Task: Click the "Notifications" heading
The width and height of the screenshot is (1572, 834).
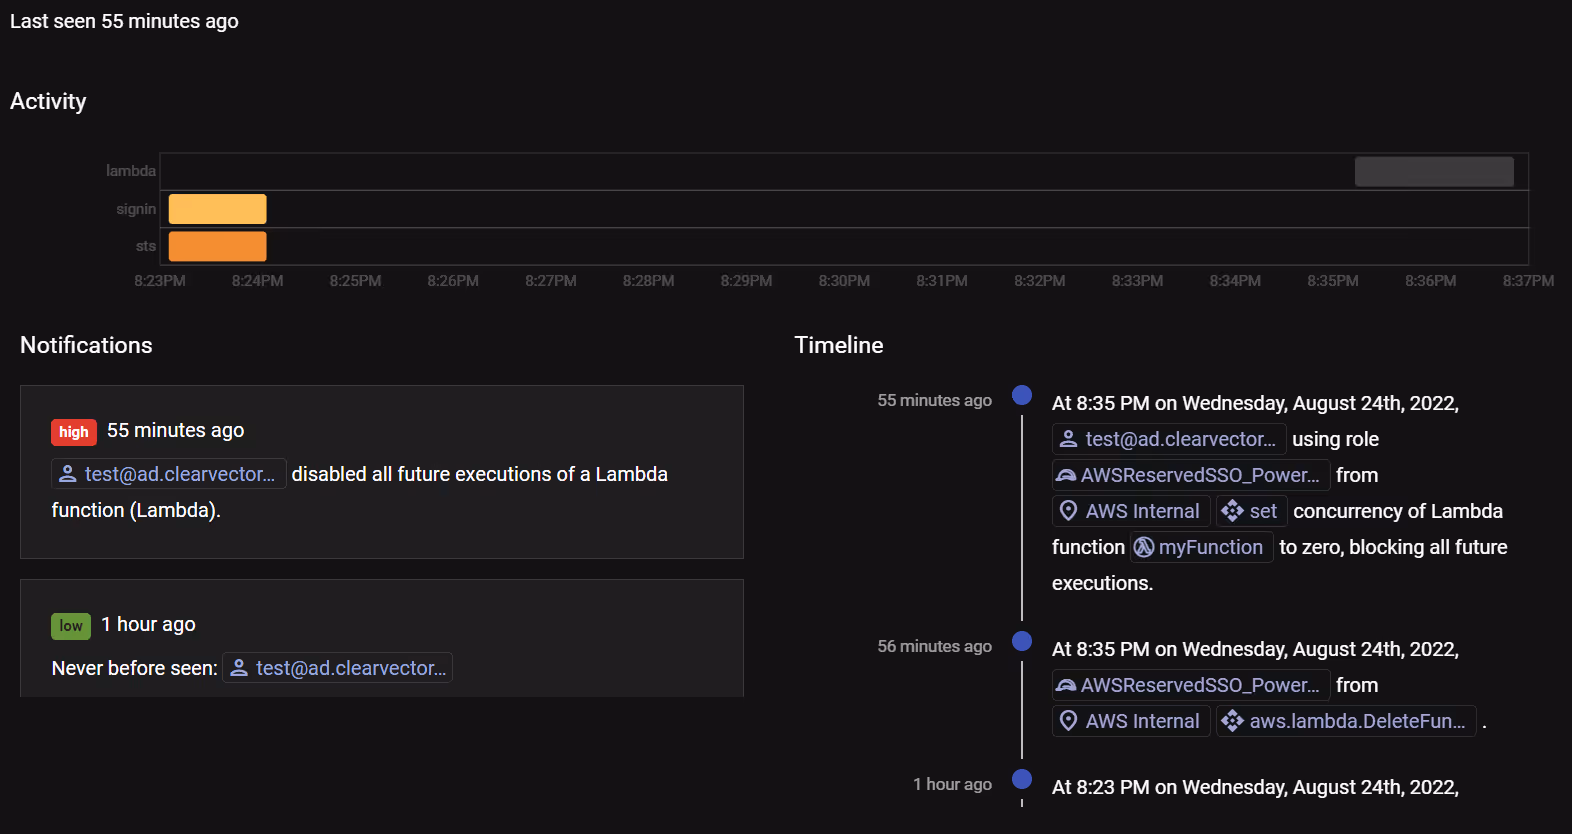Action: point(86,345)
